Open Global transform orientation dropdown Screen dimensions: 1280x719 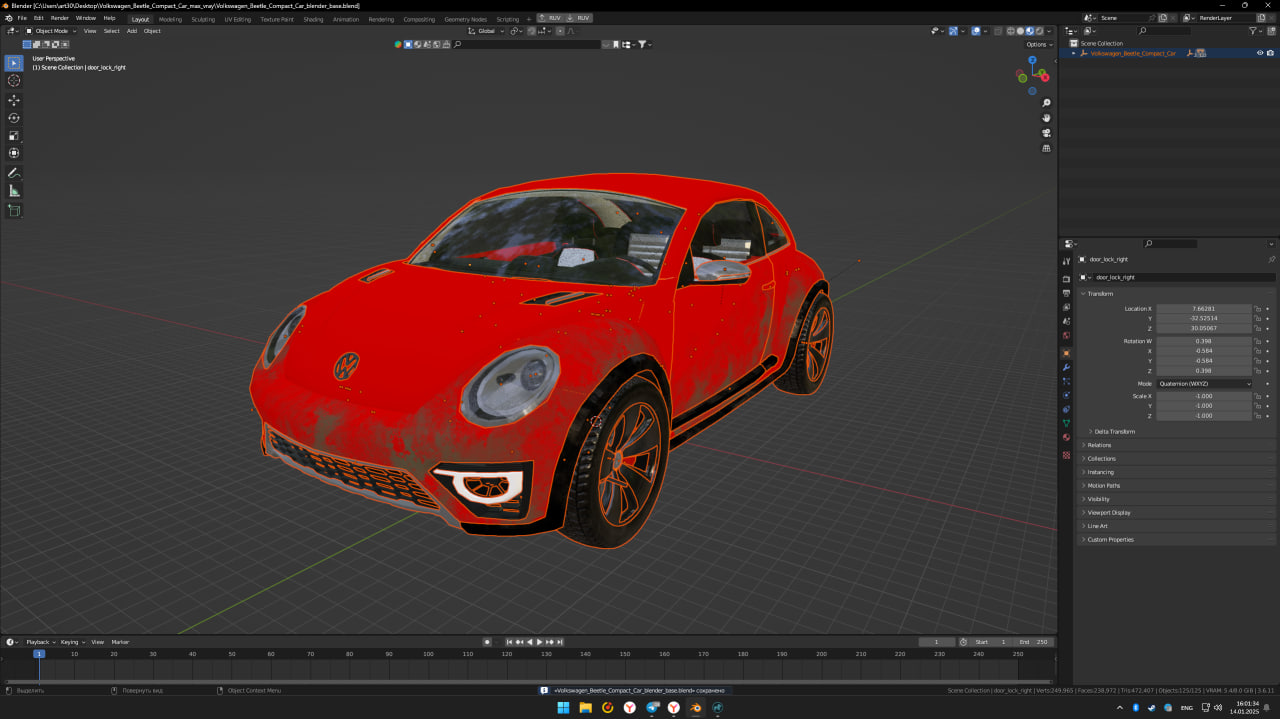[x=485, y=31]
